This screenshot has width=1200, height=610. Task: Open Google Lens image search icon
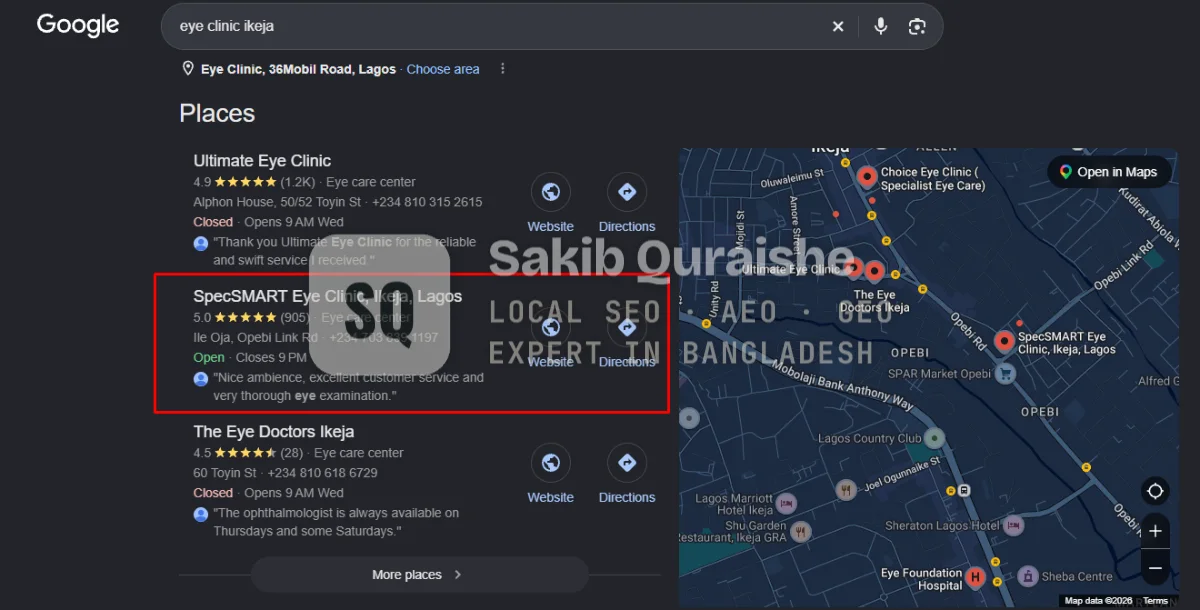(x=917, y=26)
